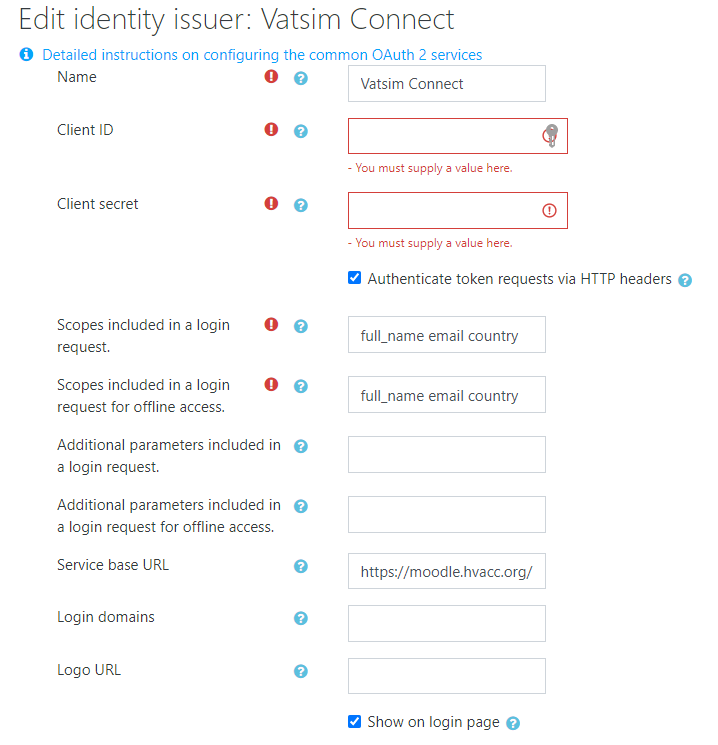This screenshot has height=745, width=718.
Task: Click help icon beside Client secret
Action: click(x=300, y=205)
